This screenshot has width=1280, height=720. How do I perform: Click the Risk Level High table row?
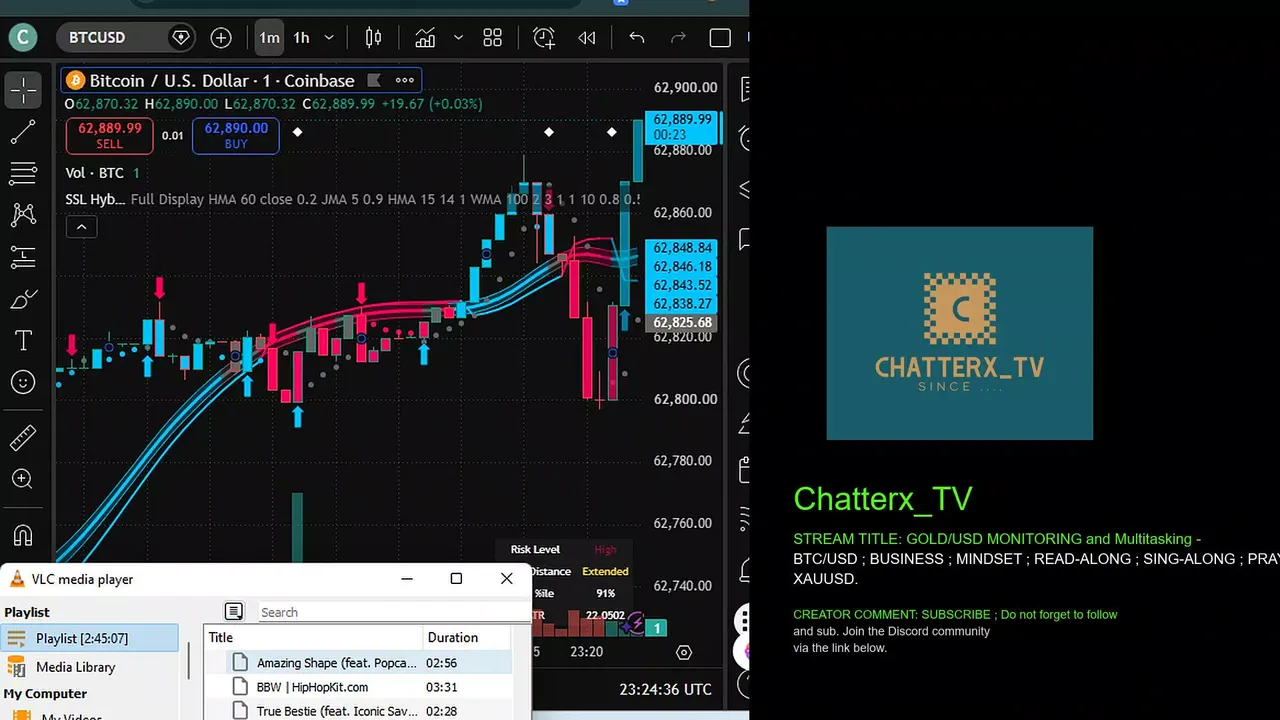(565, 549)
